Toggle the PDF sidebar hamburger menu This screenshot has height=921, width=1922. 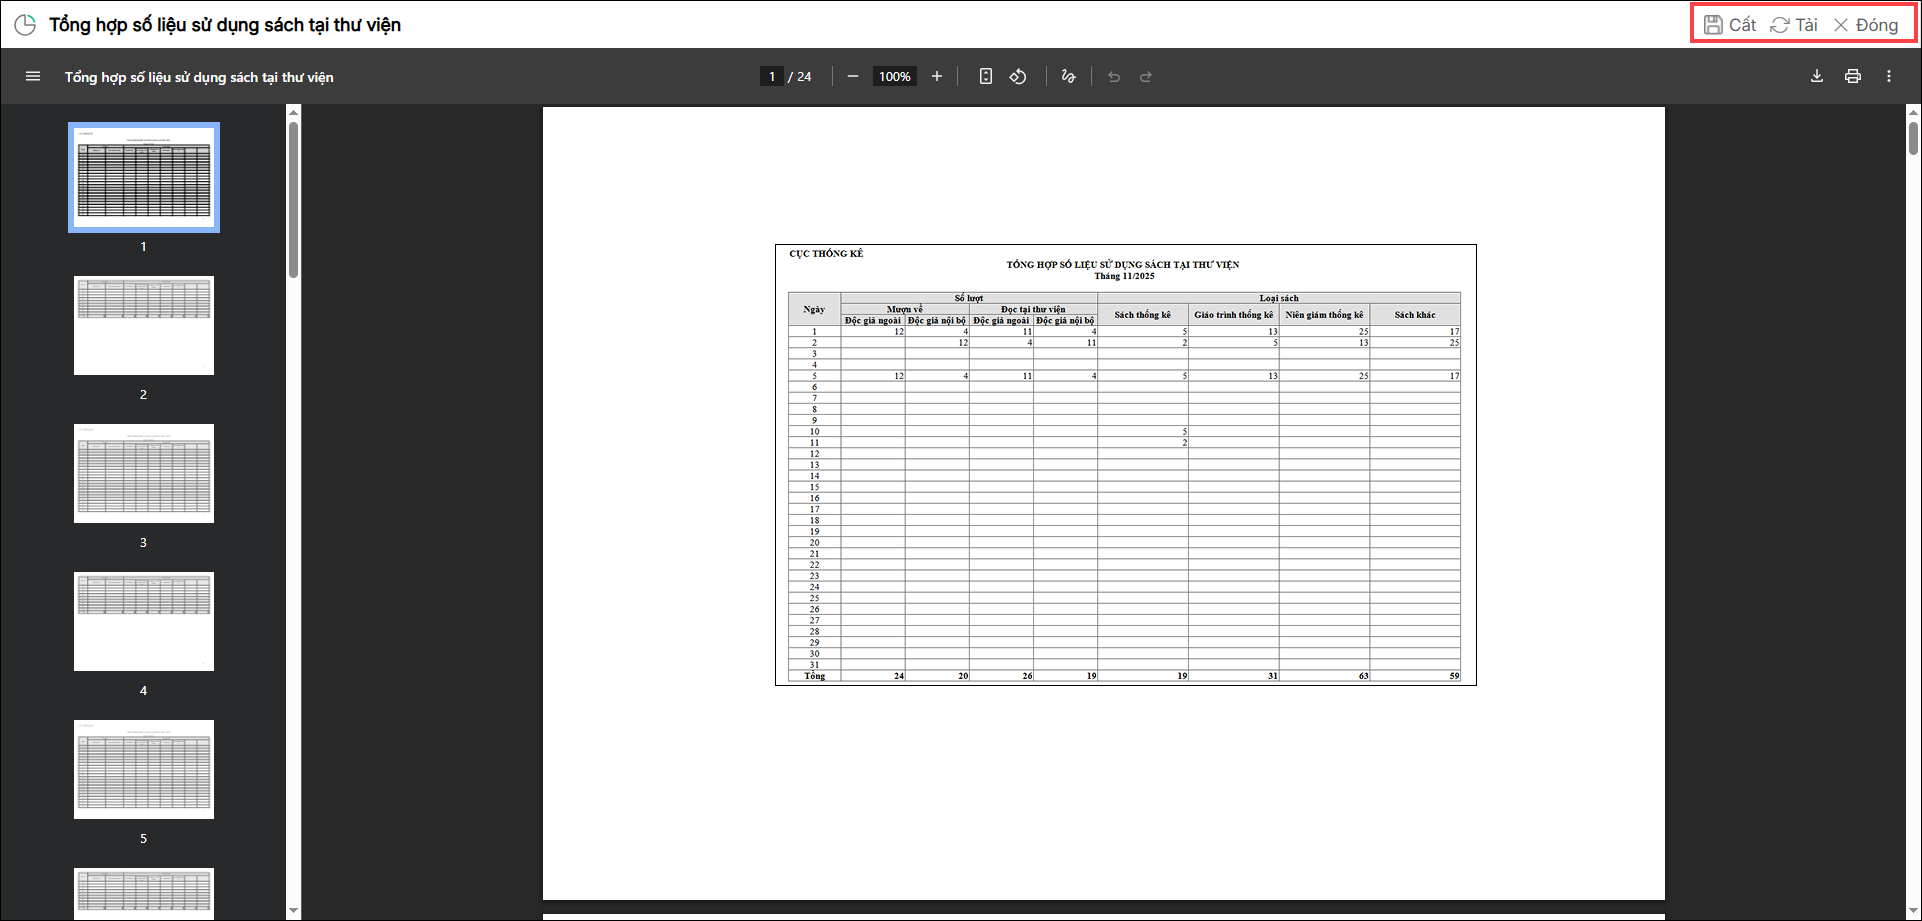[x=33, y=77]
